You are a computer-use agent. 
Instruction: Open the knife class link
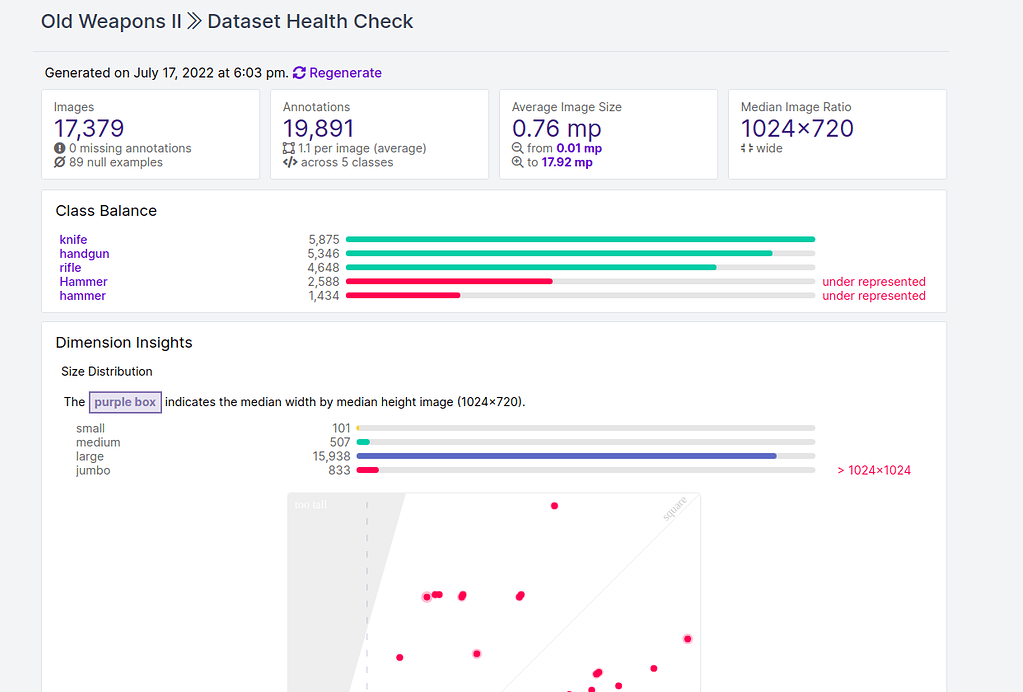[73, 240]
